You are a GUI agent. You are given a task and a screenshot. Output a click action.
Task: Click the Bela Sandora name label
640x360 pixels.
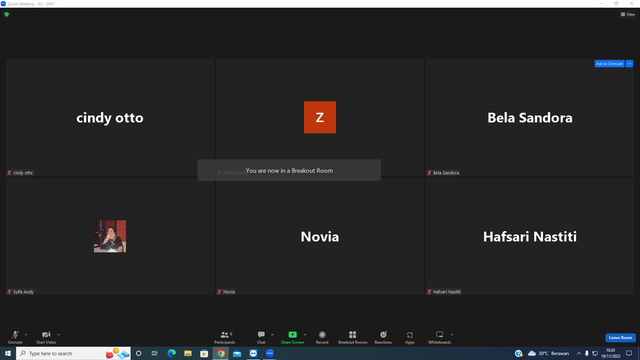pos(443,173)
